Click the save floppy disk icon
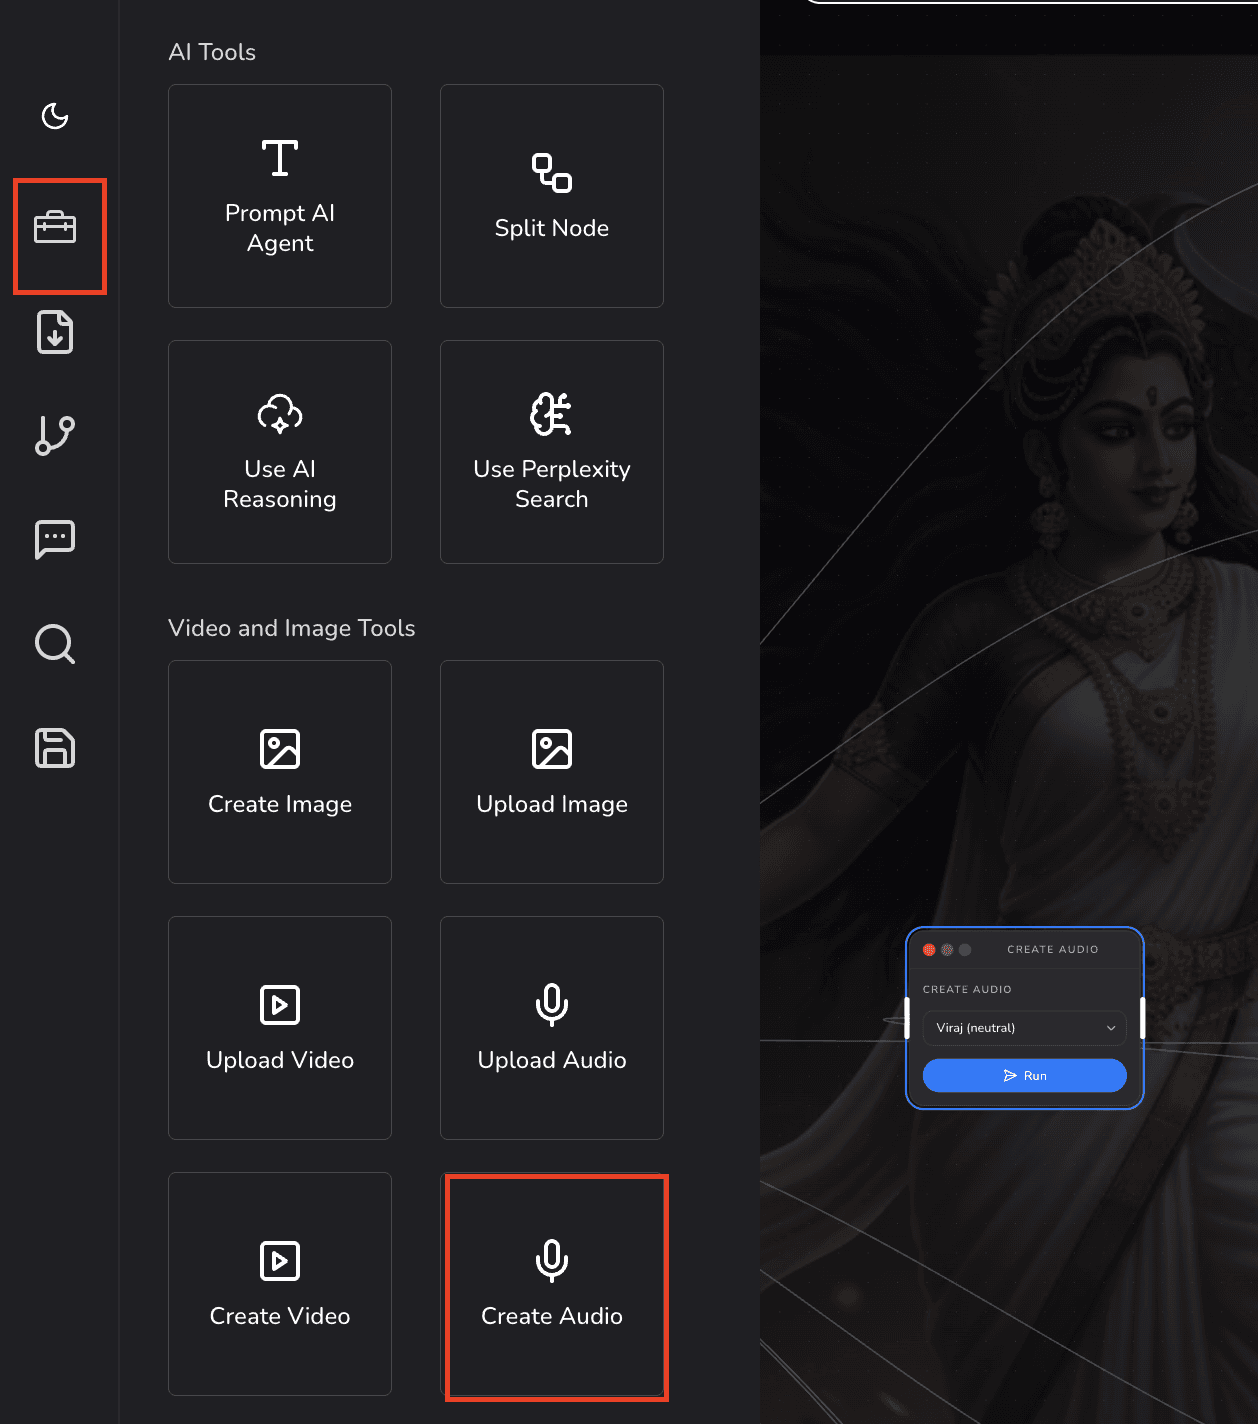Image resolution: width=1258 pixels, height=1424 pixels. point(55,748)
